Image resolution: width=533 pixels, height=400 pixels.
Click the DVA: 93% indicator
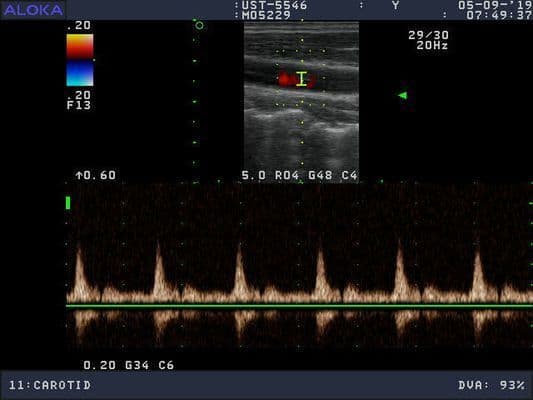[x=492, y=385]
